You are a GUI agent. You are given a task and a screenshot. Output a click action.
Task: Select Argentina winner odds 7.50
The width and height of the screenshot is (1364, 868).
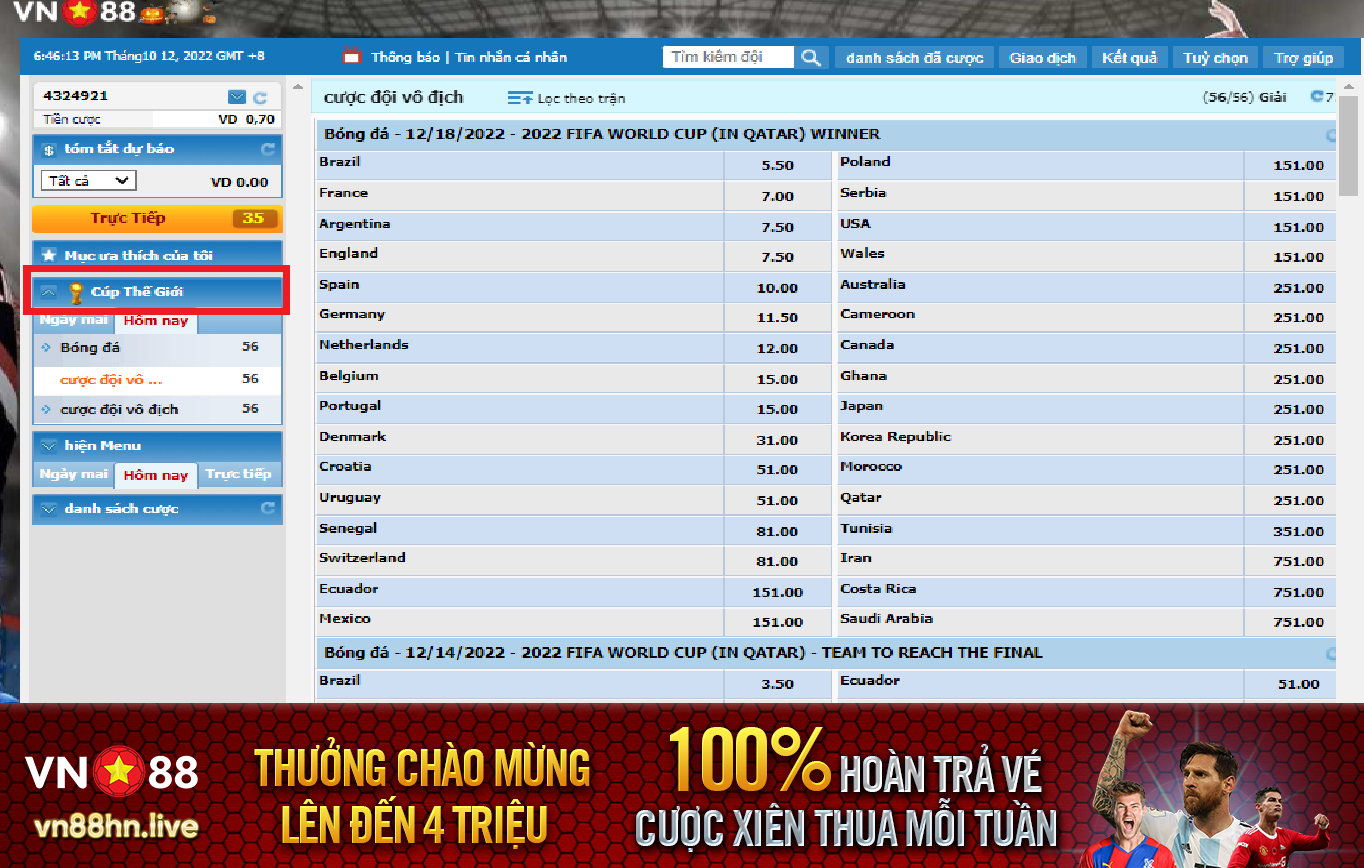pyautogui.click(x=778, y=227)
